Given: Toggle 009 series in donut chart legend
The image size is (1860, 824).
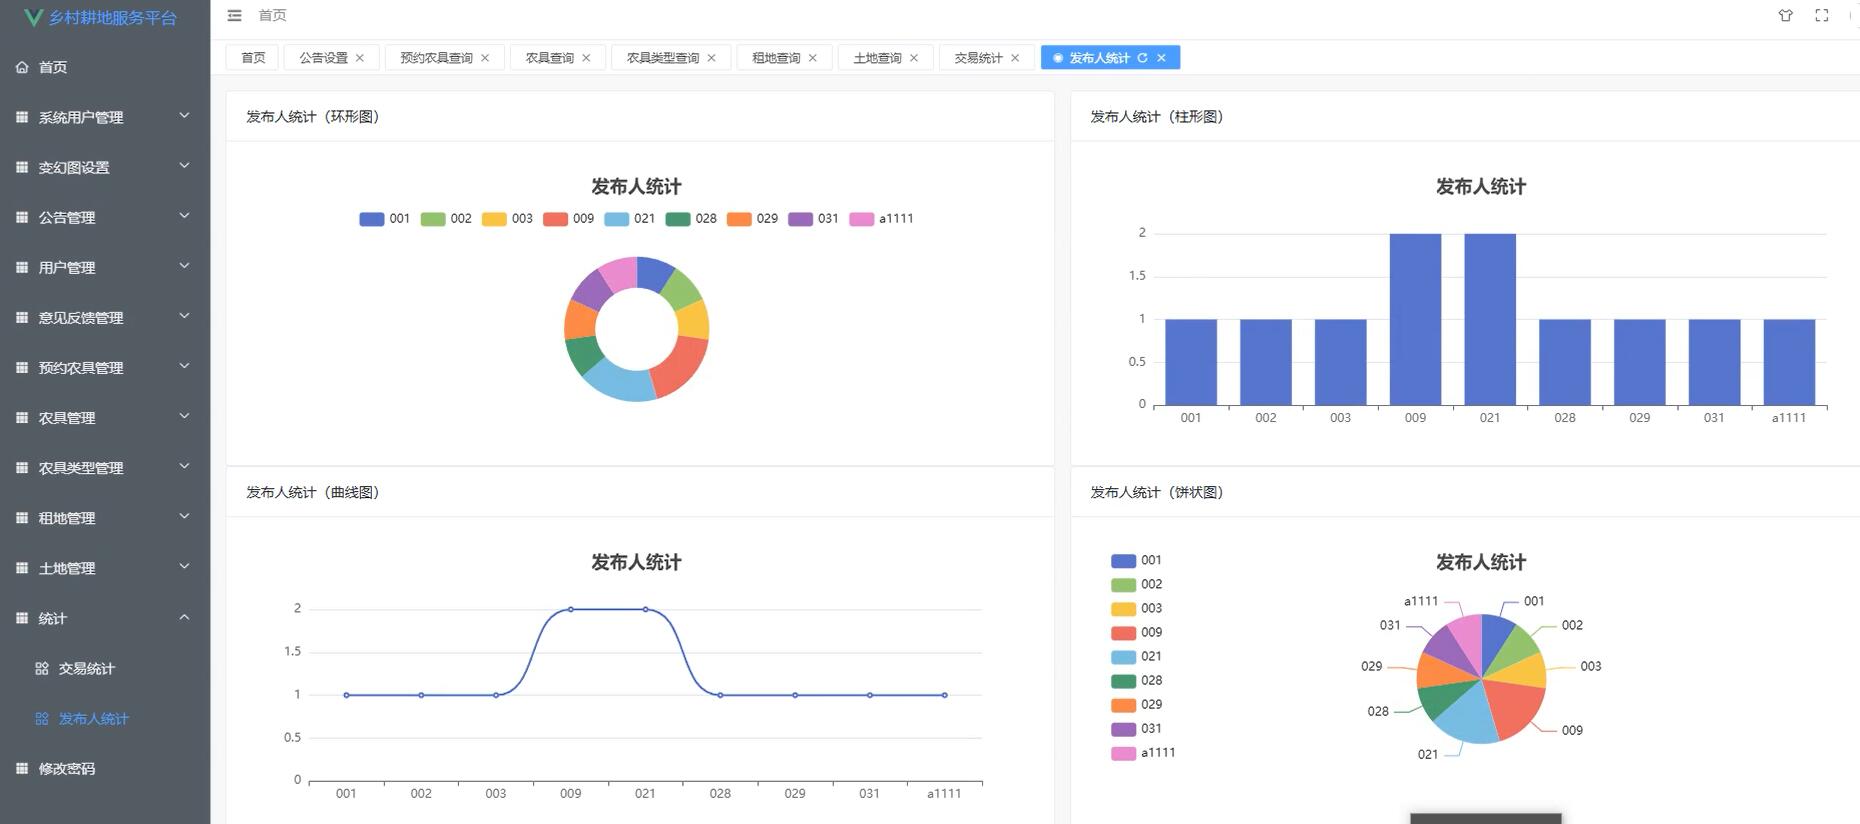Looking at the screenshot, I should point(568,219).
